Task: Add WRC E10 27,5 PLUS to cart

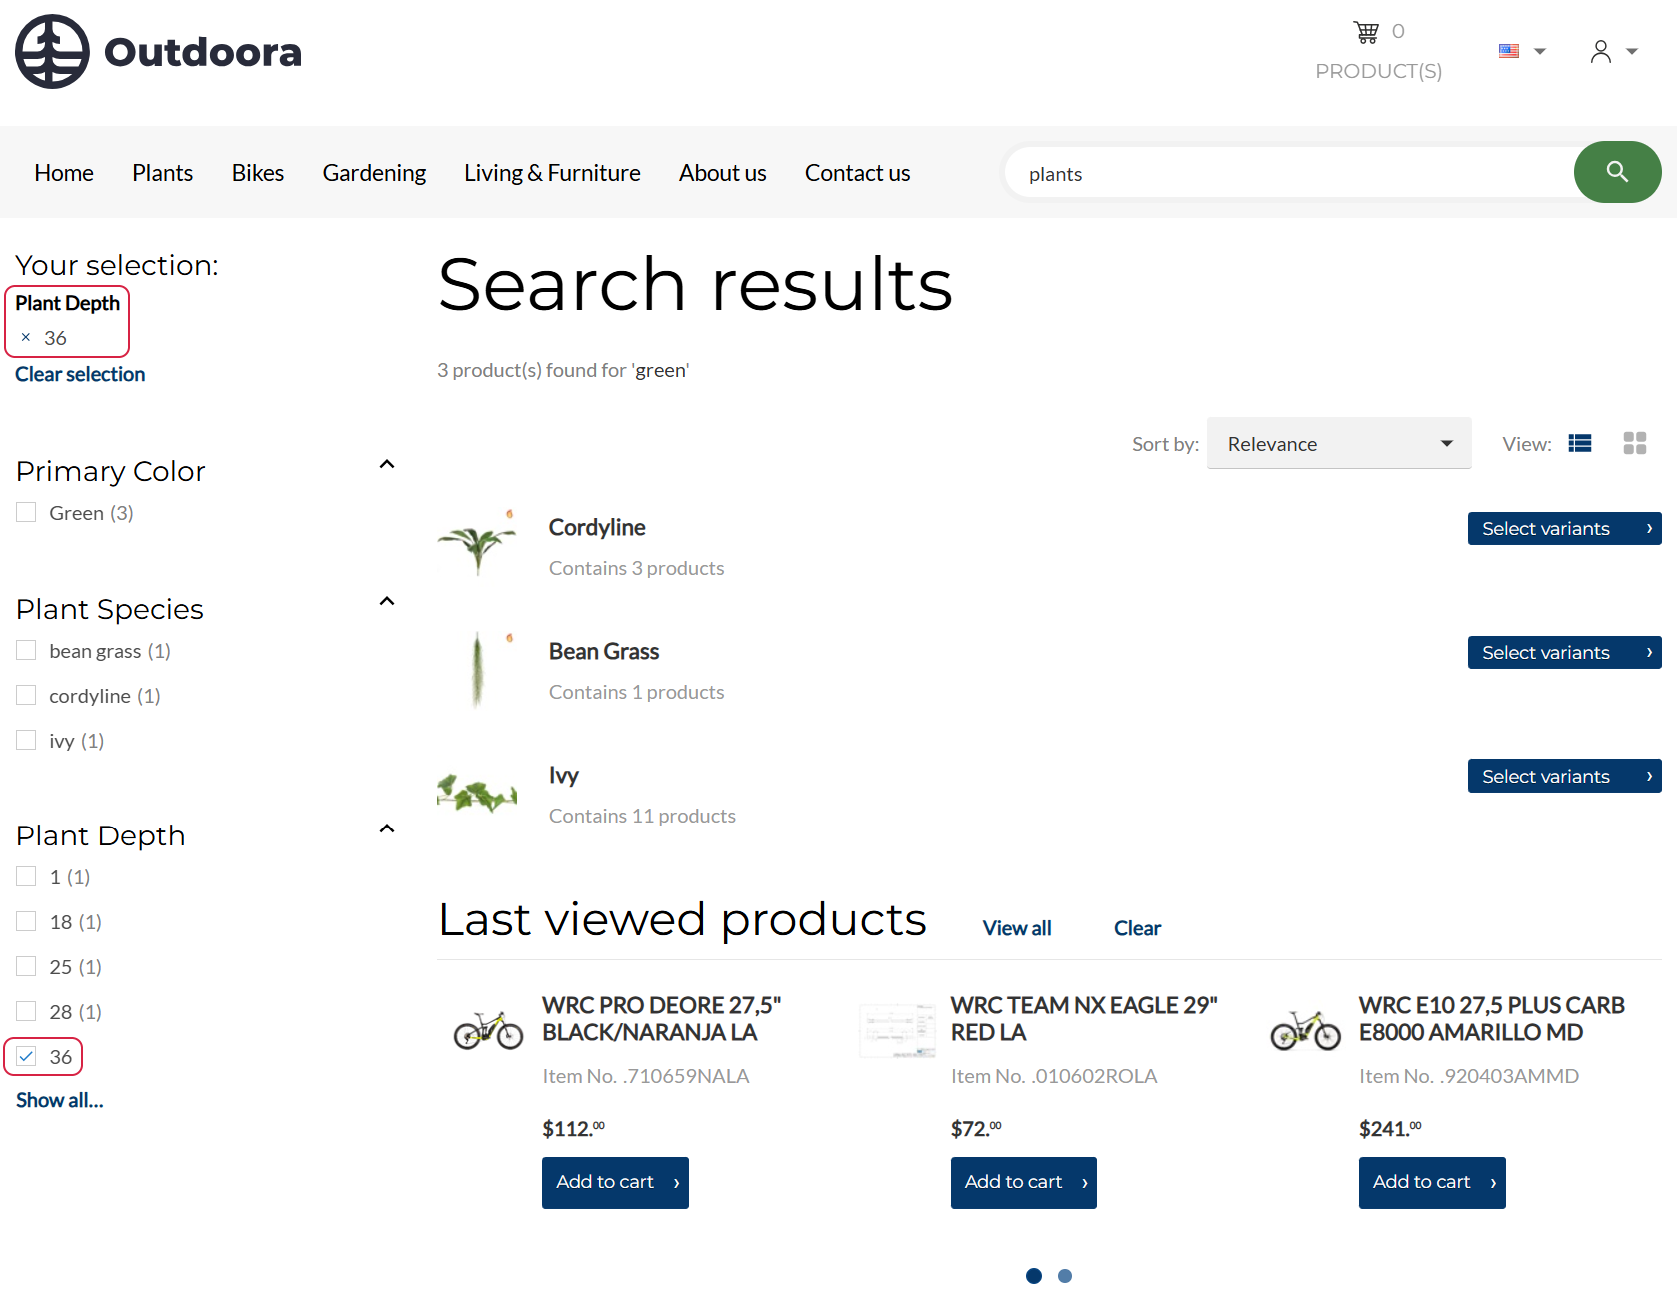Action: tap(1432, 1183)
